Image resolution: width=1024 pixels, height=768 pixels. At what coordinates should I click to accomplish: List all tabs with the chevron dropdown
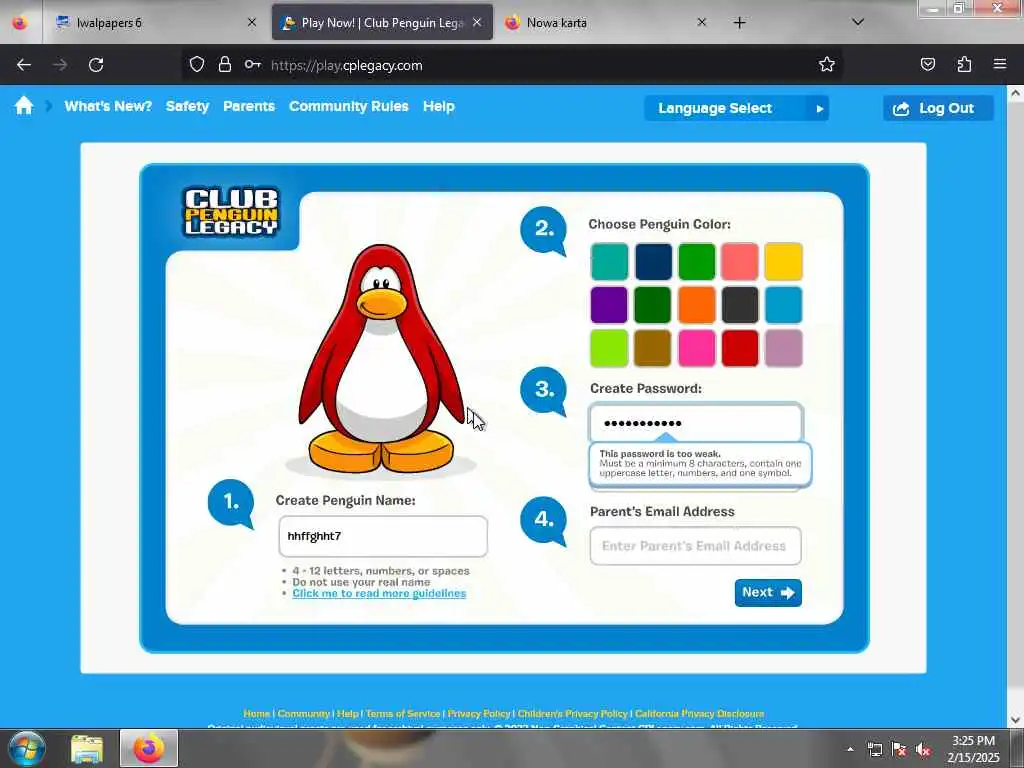[x=858, y=22]
